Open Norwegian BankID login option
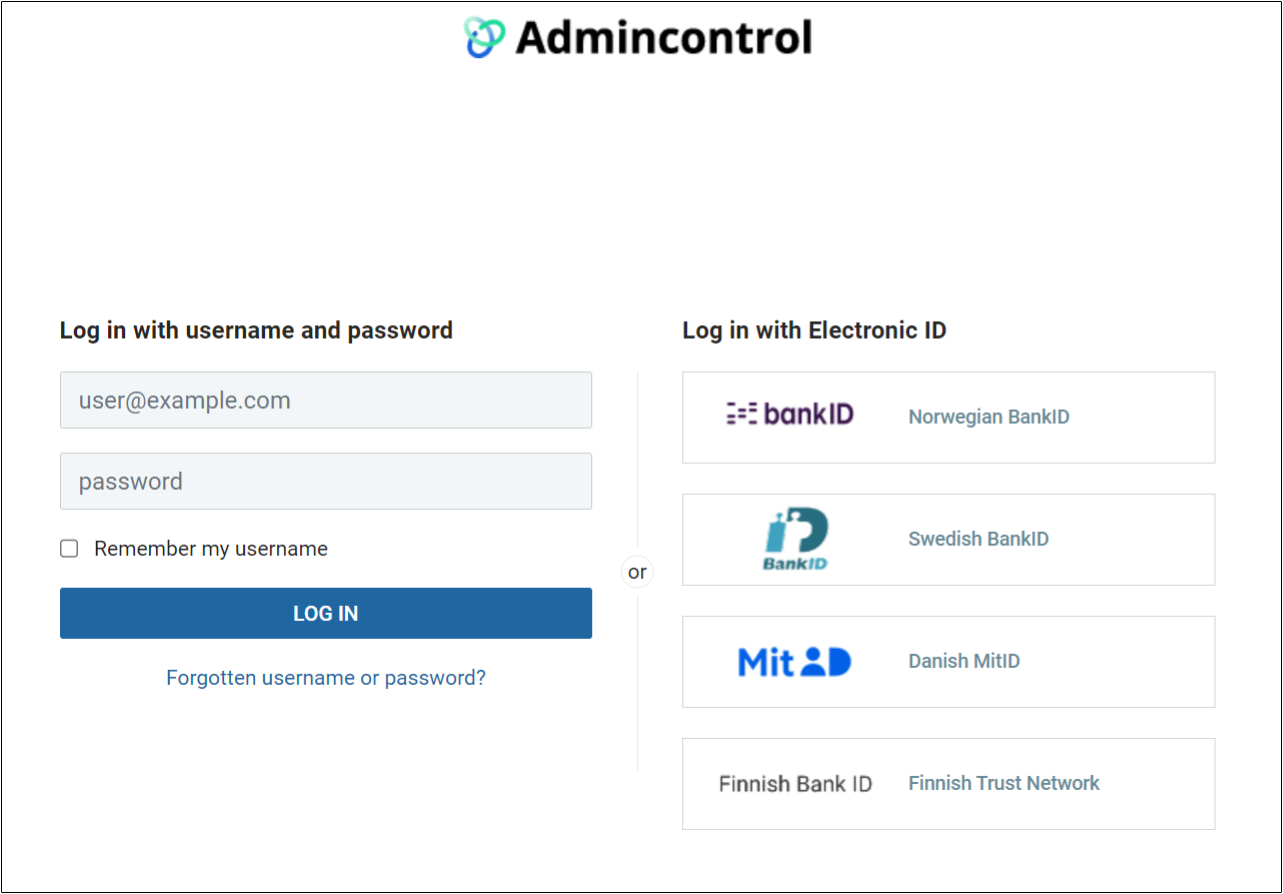Viewport: 1283px width, 894px height. point(948,417)
